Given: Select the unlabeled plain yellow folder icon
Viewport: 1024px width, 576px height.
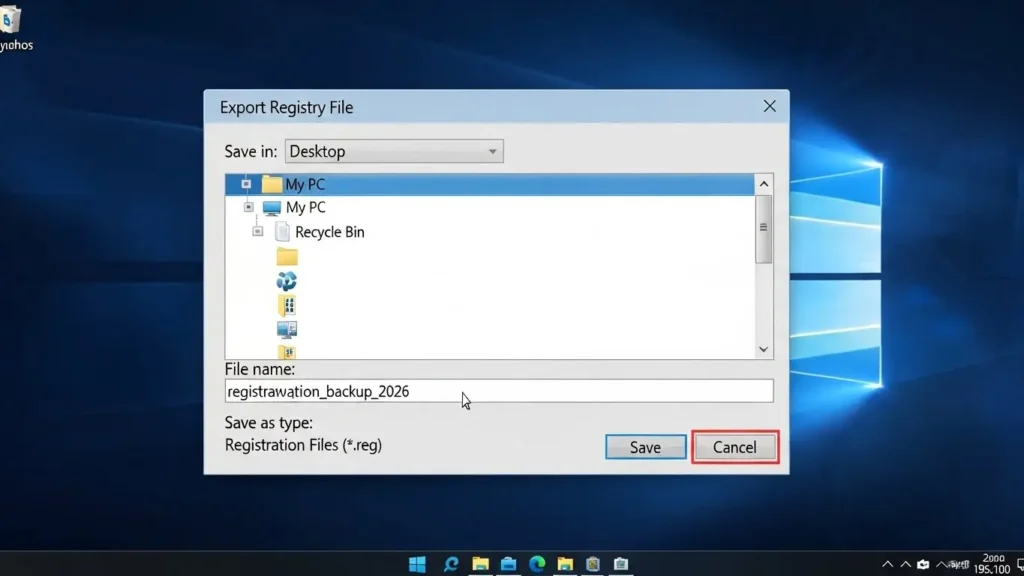Looking at the screenshot, I should point(287,256).
